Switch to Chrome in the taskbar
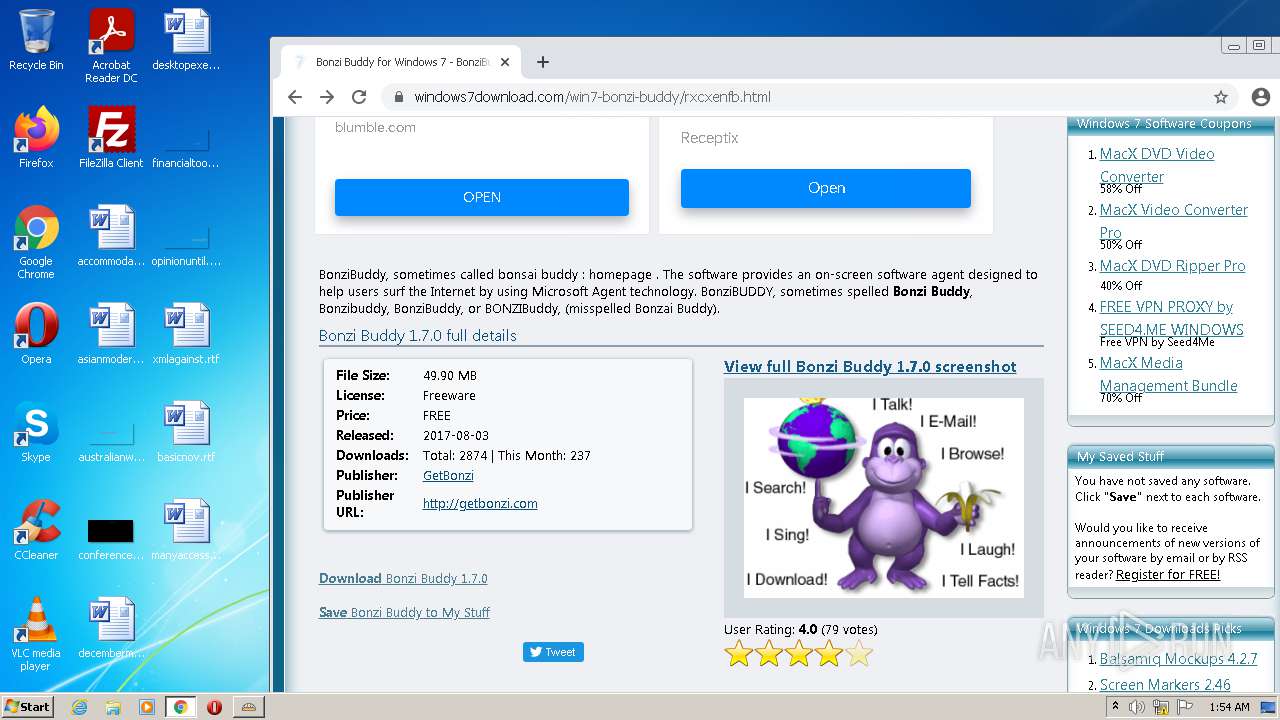1280x720 pixels. (x=181, y=707)
